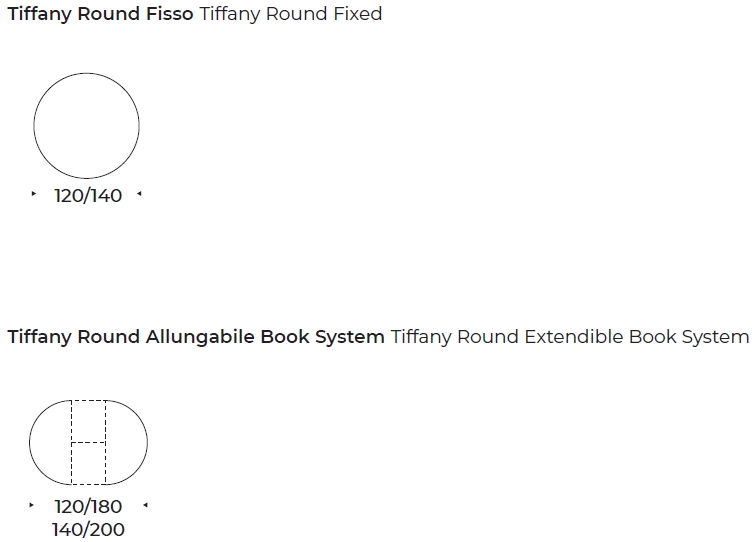This screenshot has height=542, width=756.
Task: Click the extendible oval table diagram
Action: pos(88,442)
